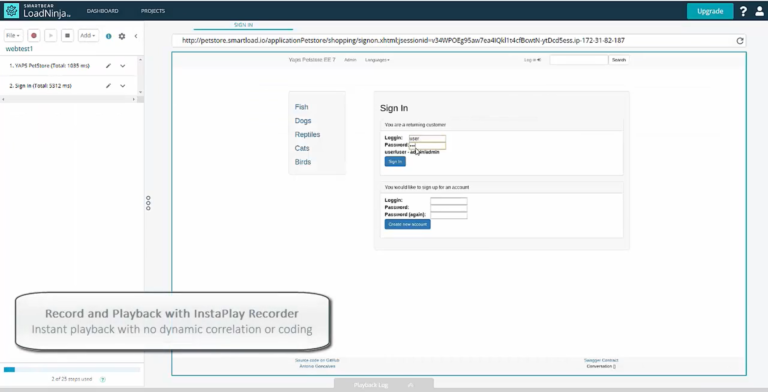The width and height of the screenshot is (768, 392).
Task: Open the File dropdown menu
Action: (x=13, y=36)
